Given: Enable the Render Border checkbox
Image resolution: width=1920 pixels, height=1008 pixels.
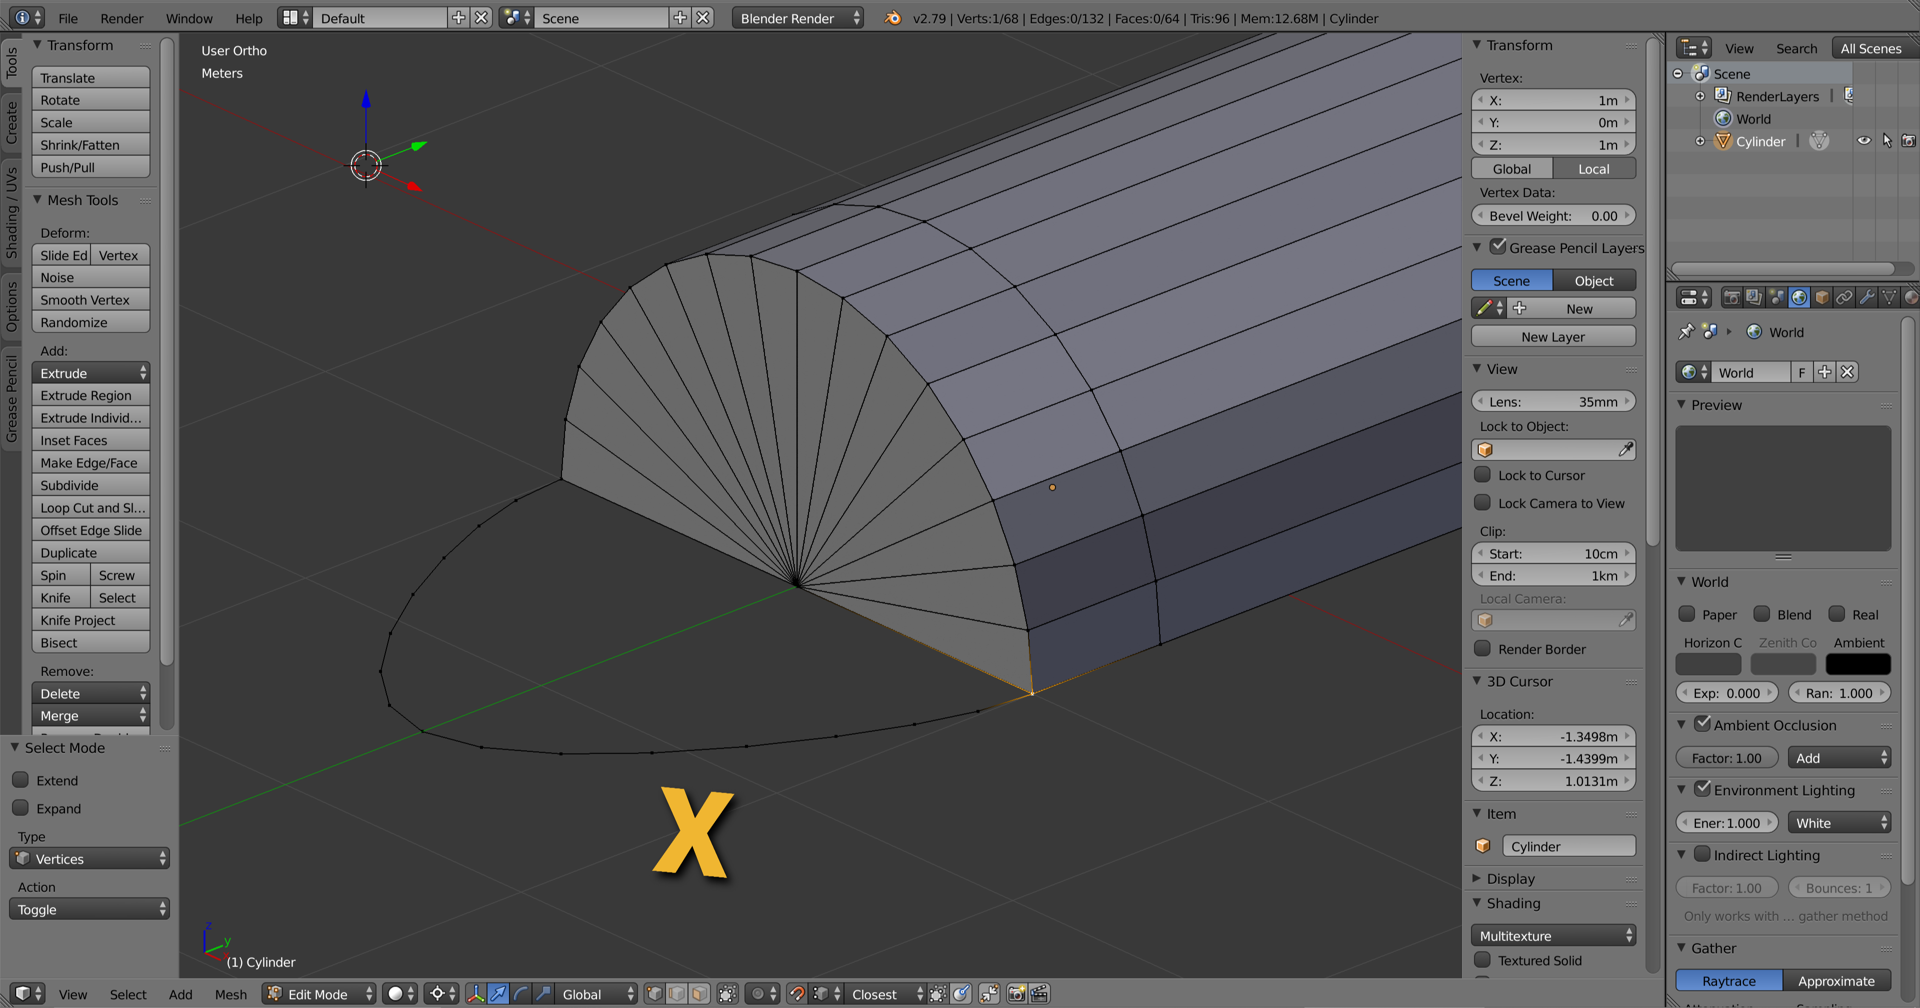Looking at the screenshot, I should (1483, 649).
